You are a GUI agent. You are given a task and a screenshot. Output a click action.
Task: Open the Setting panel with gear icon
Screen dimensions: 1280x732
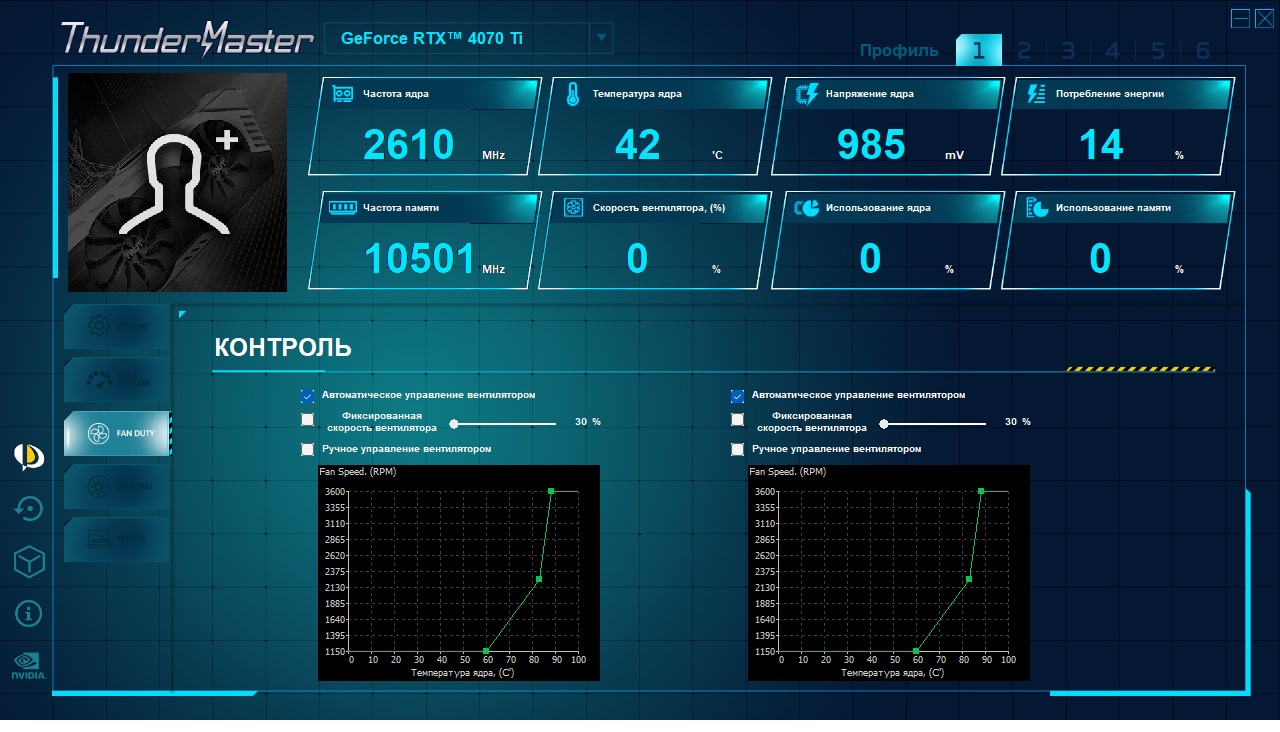point(117,326)
